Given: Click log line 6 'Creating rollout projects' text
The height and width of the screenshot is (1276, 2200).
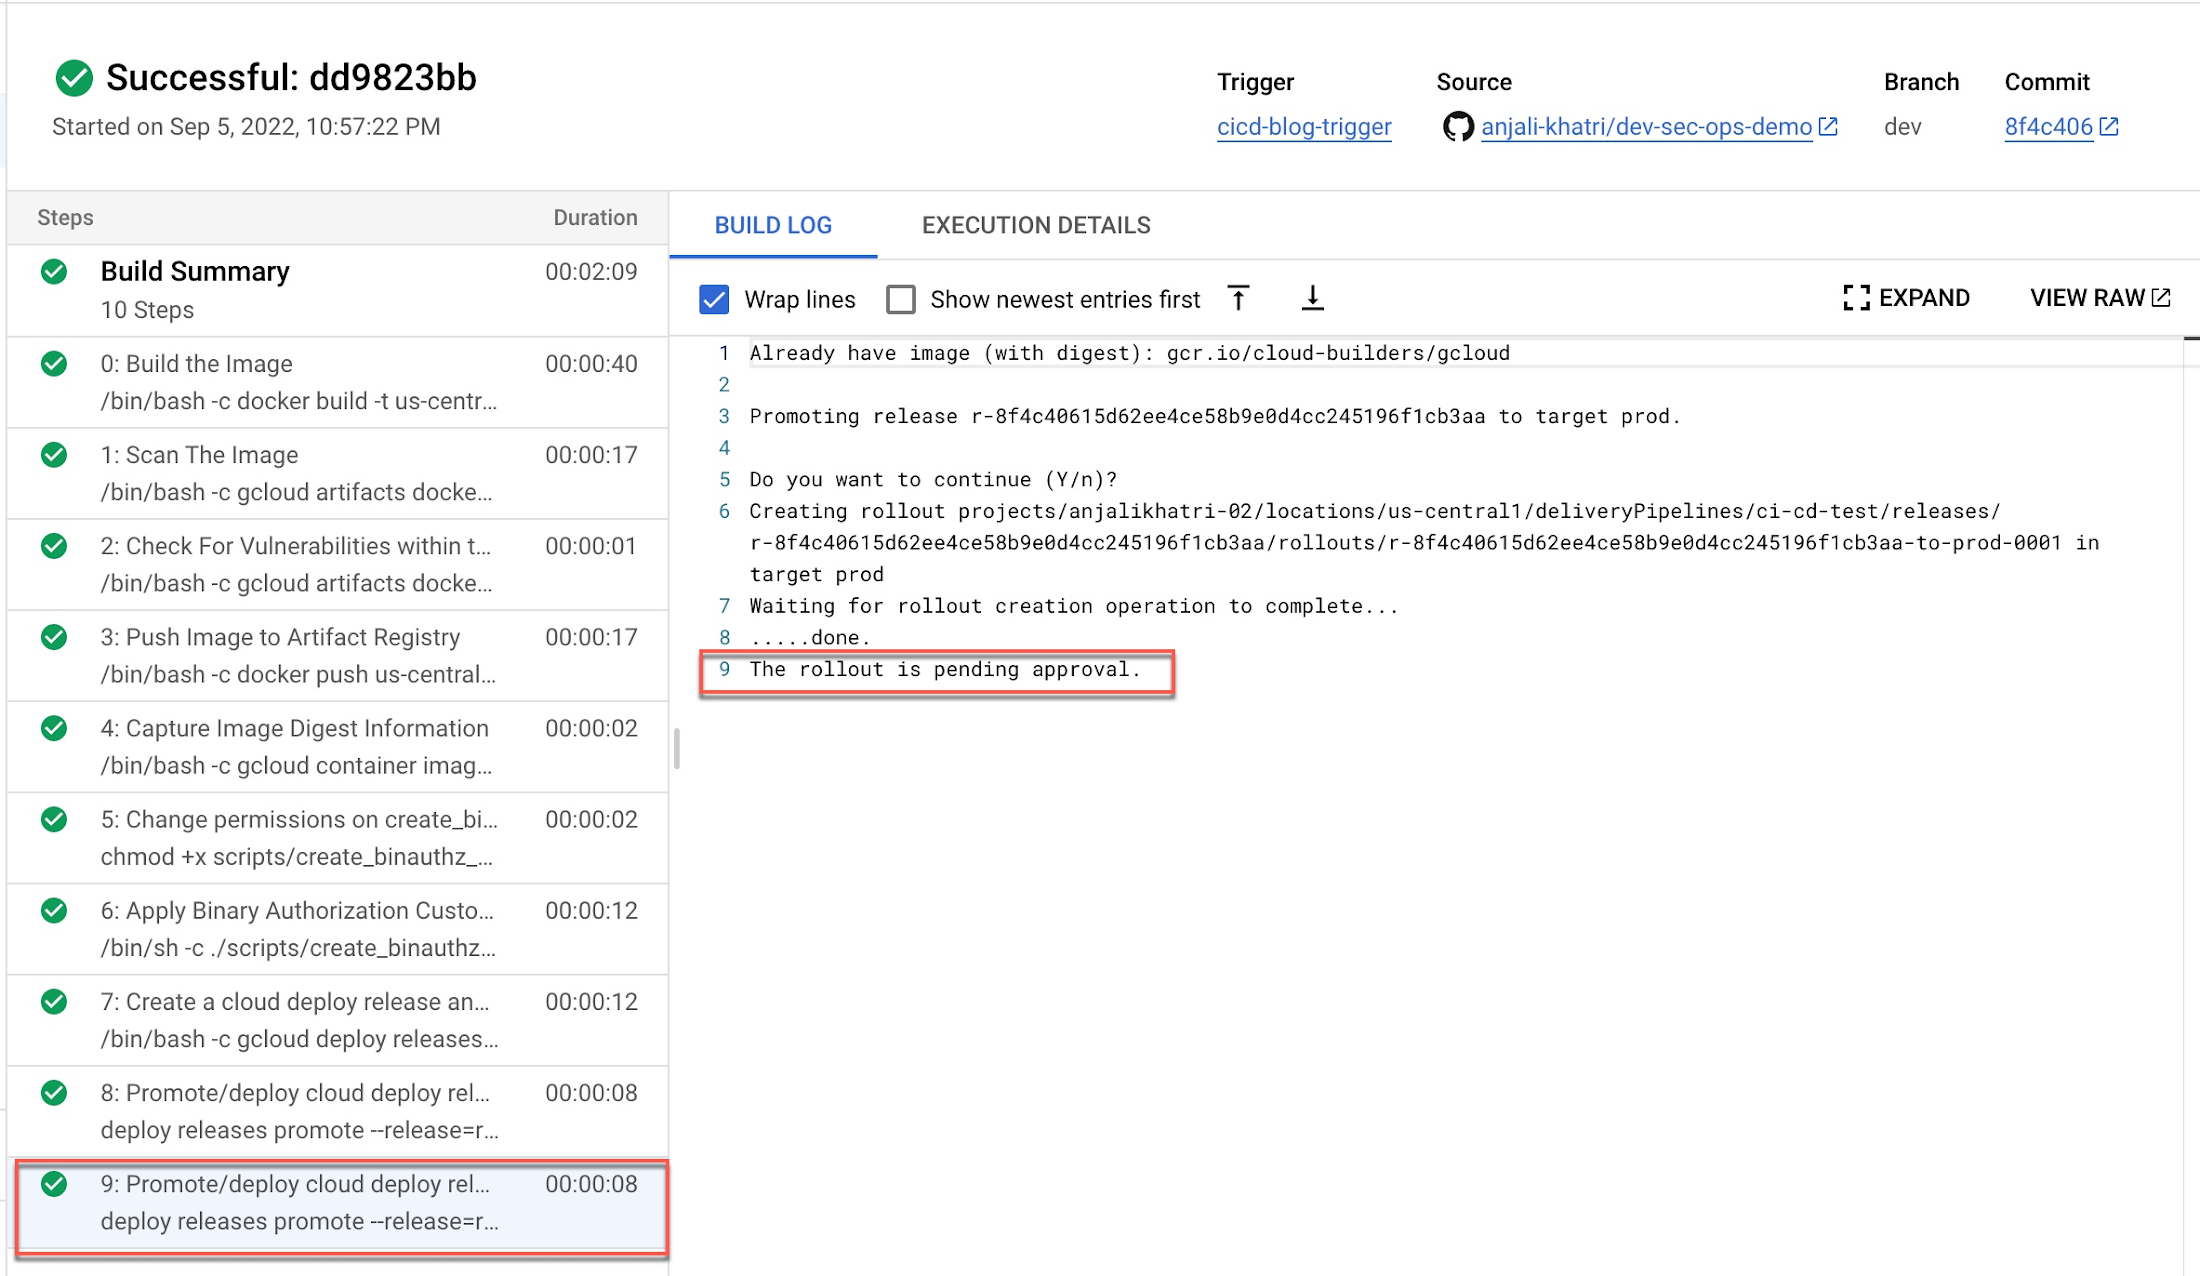Looking at the screenshot, I should point(1424,543).
